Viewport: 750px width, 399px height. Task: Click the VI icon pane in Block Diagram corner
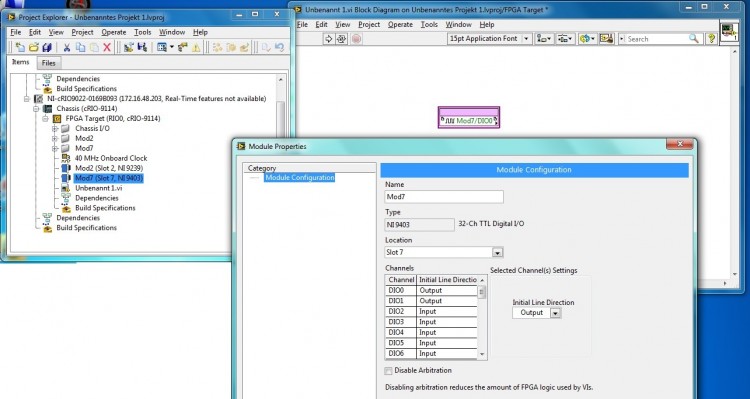(x=729, y=31)
